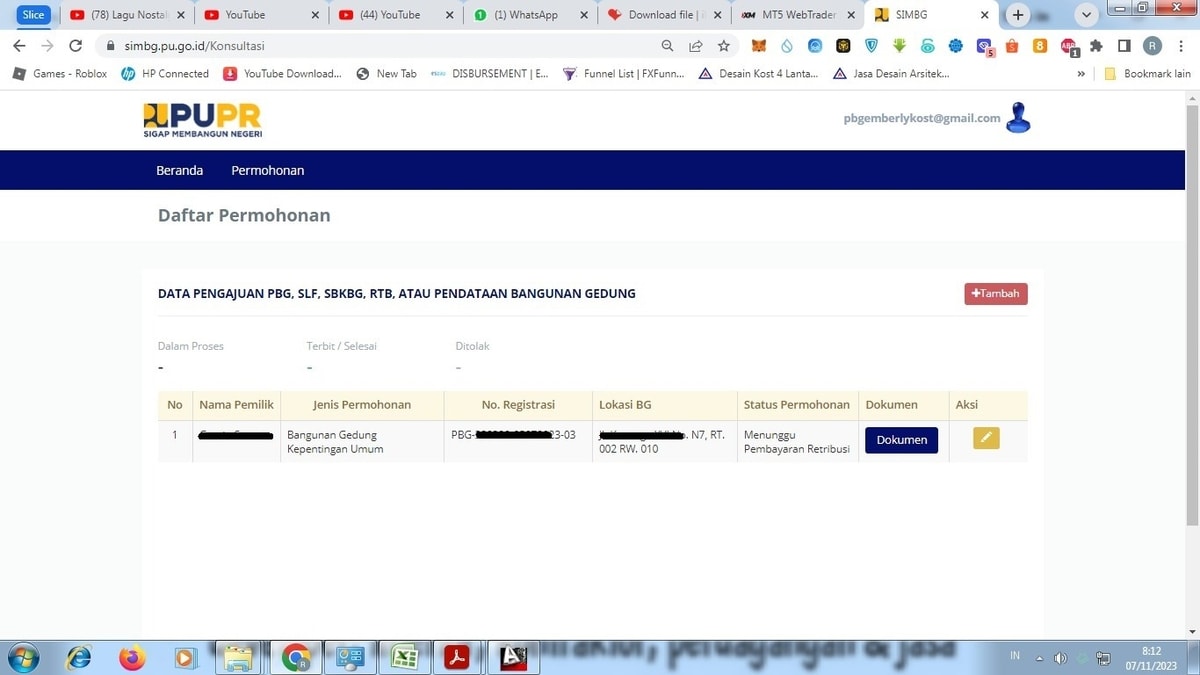Reload the page
Screen dimensions: 1200x675
75,46
